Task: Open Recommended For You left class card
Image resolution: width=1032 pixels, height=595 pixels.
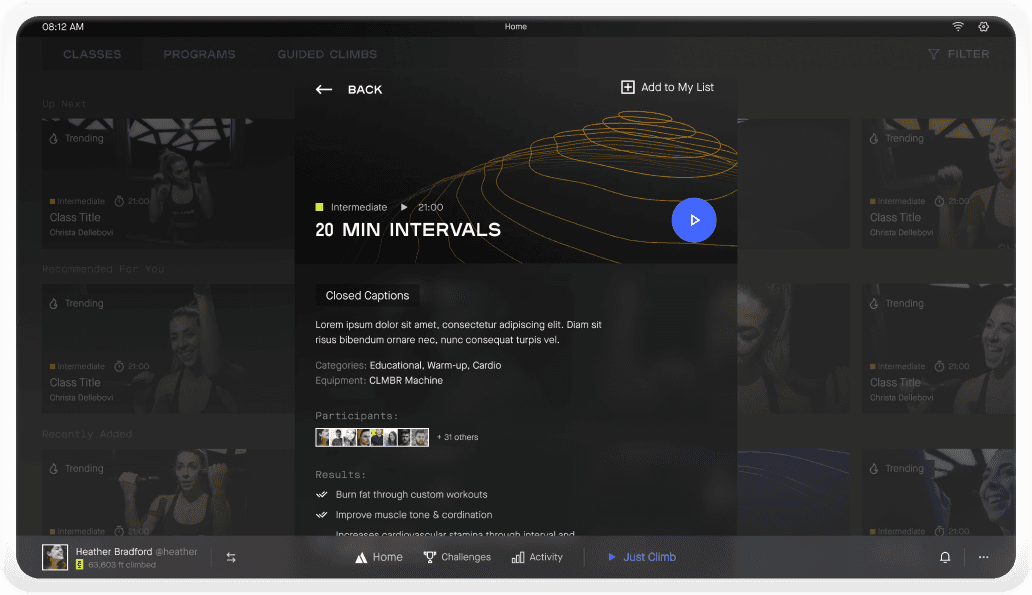Action: pyautogui.click(x=168, y=349)
